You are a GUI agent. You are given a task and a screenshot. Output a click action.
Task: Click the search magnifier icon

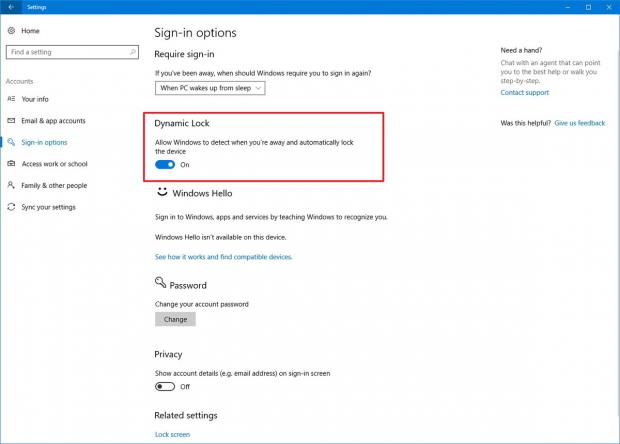click(132, 52)
